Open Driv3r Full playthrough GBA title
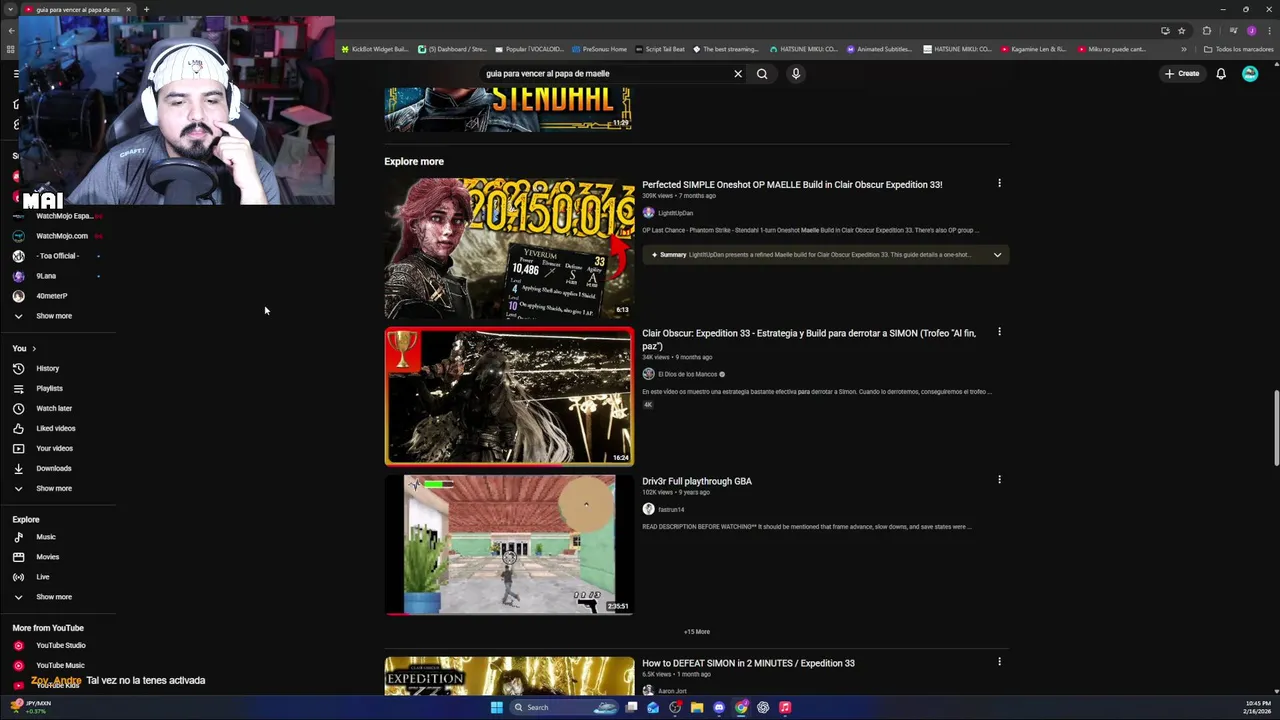This screenshot has height=720, width=1280. pos(697,481)
